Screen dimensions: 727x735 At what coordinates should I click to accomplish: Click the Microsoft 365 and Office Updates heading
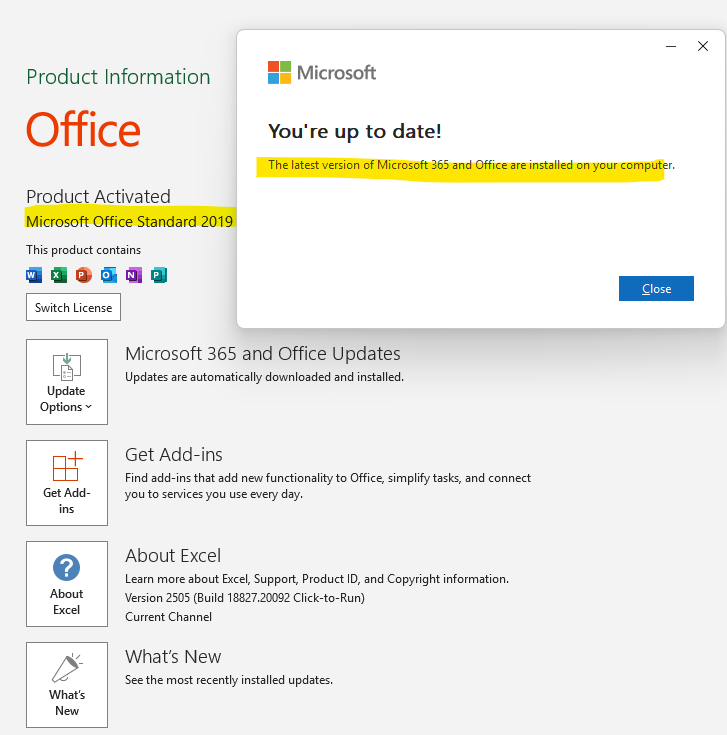262,354
